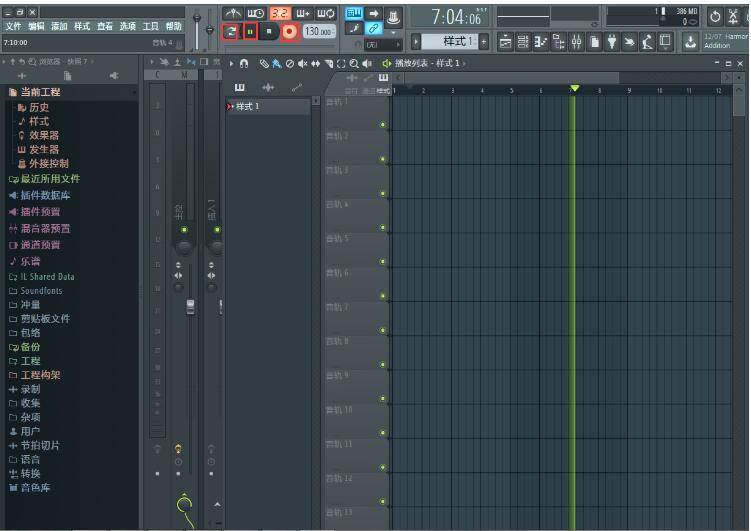Click the 130.000 tempo field

[319, 32]
